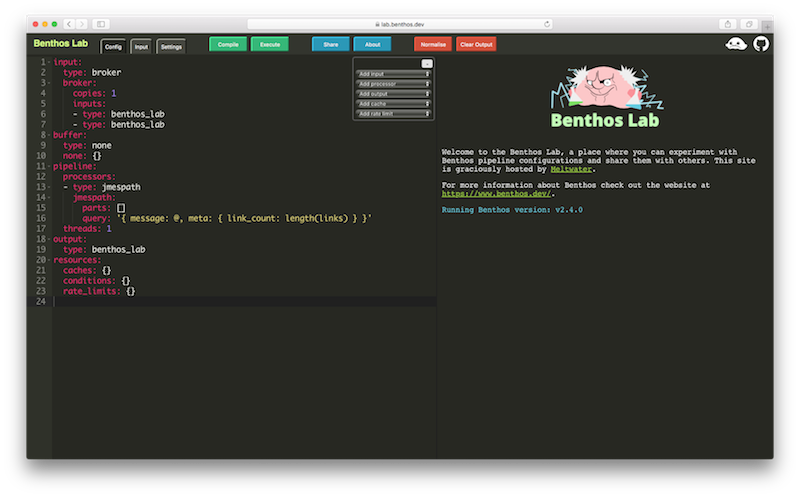Fold the resources section at line 20
Image resolution: width=800 pixels, height=497 pixels.
pos(49,260)
